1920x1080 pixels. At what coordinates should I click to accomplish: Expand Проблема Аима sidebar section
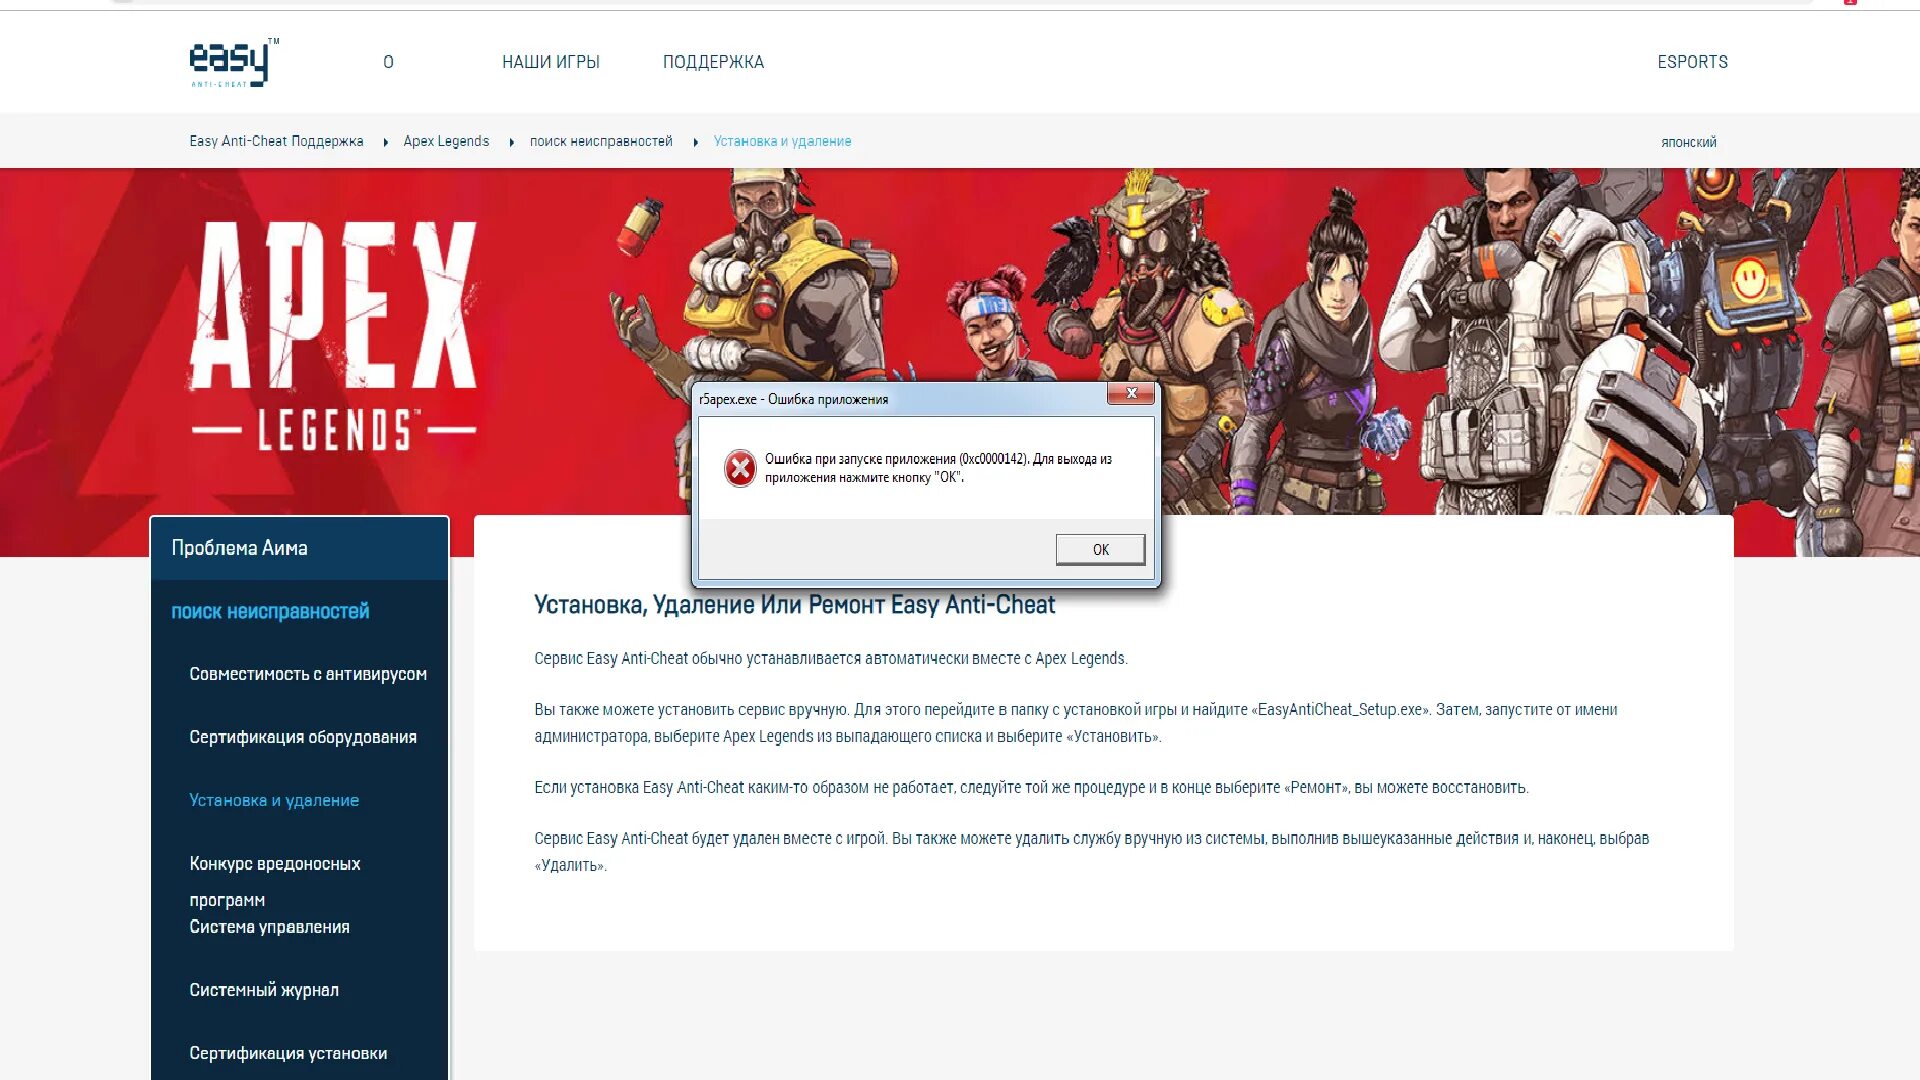click(x=239, y=548)
